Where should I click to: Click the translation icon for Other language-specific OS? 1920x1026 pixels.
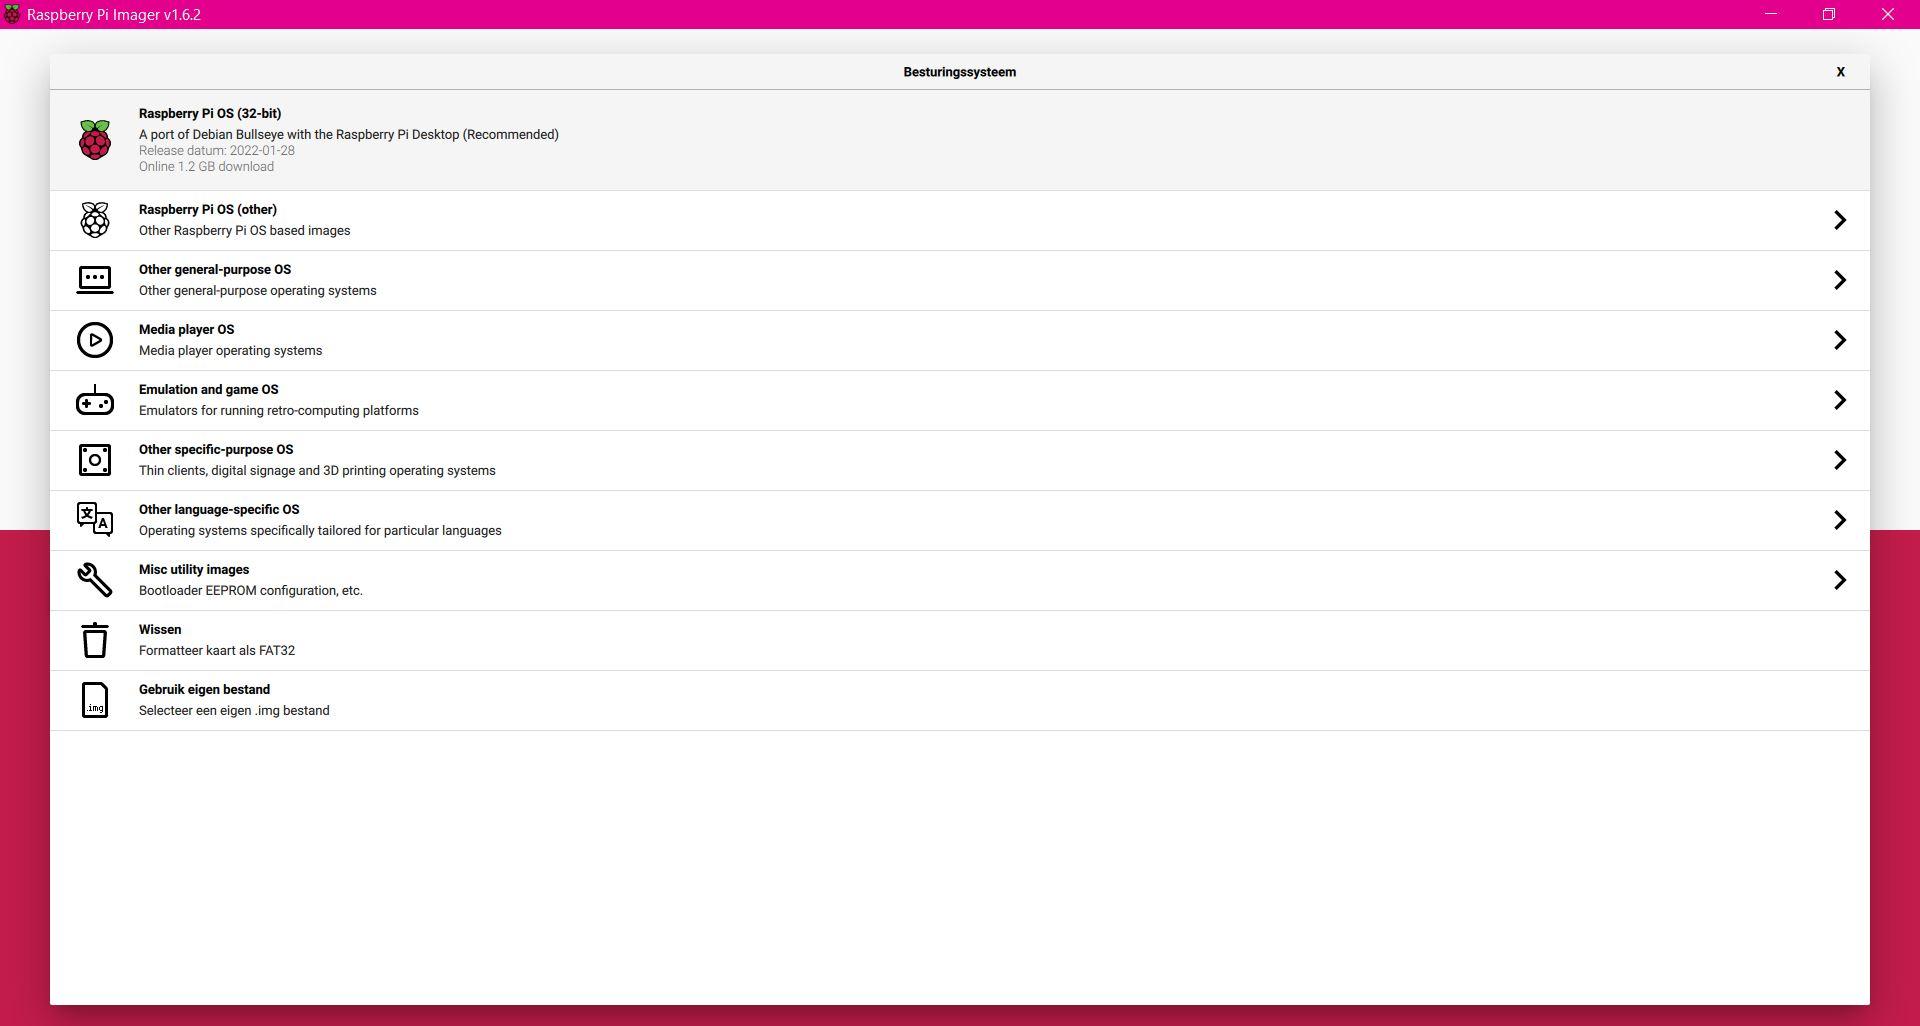95,520
